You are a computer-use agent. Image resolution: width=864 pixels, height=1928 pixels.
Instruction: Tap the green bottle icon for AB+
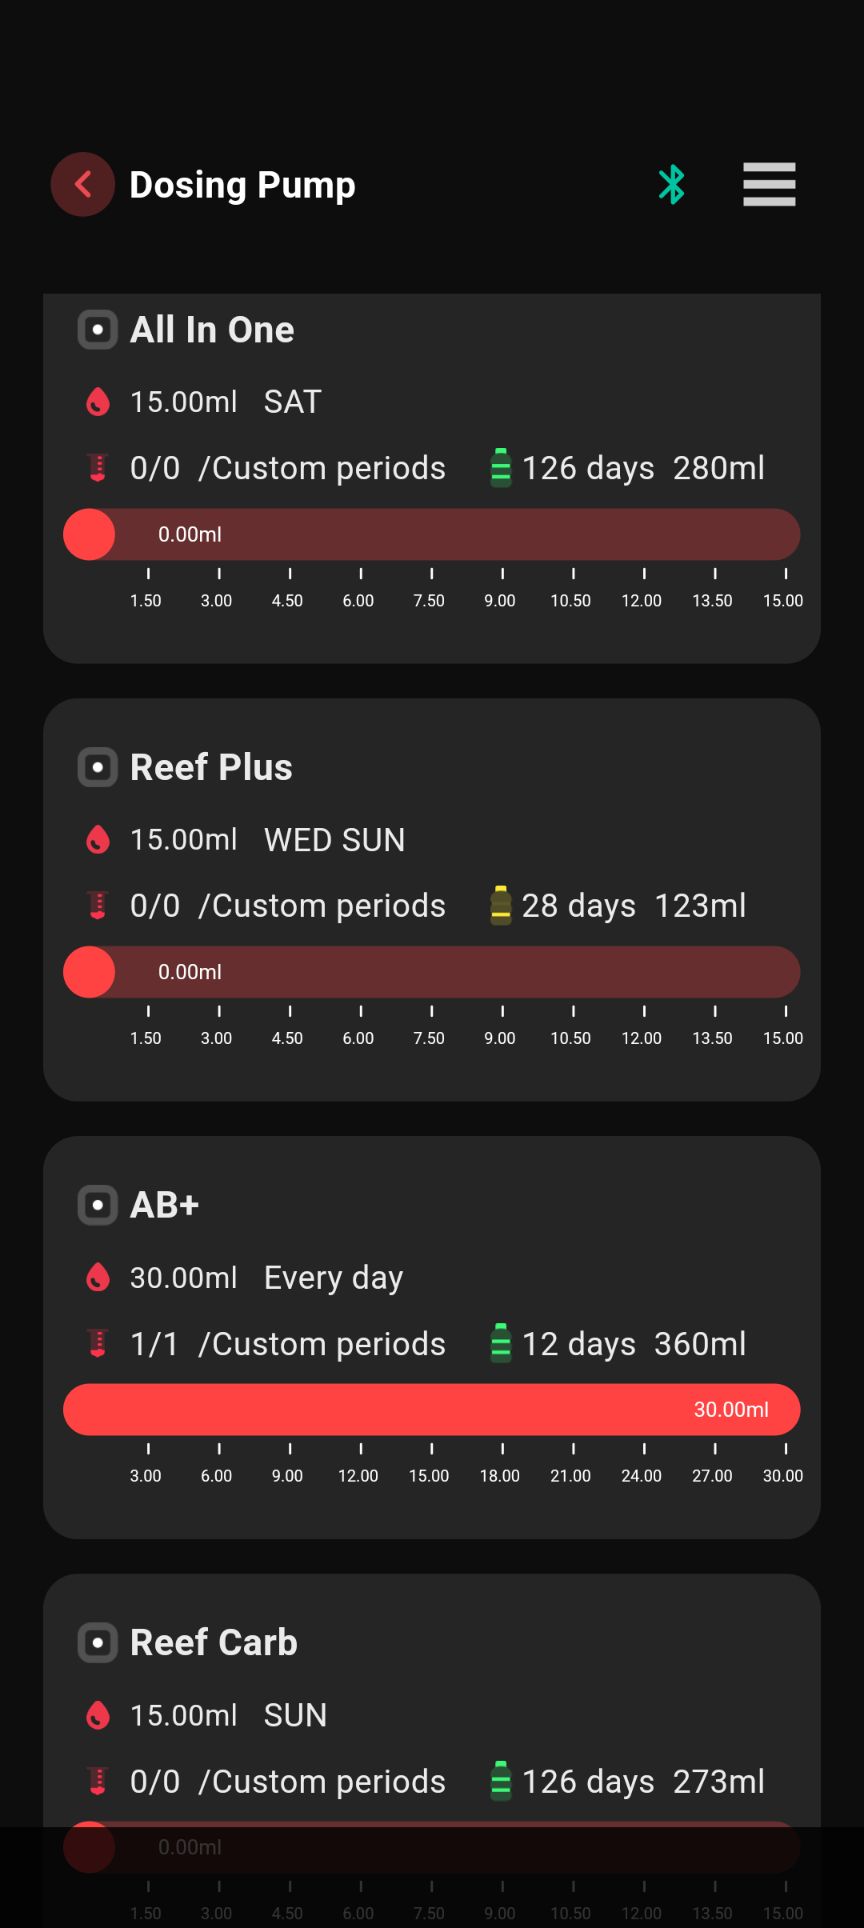501,1344
